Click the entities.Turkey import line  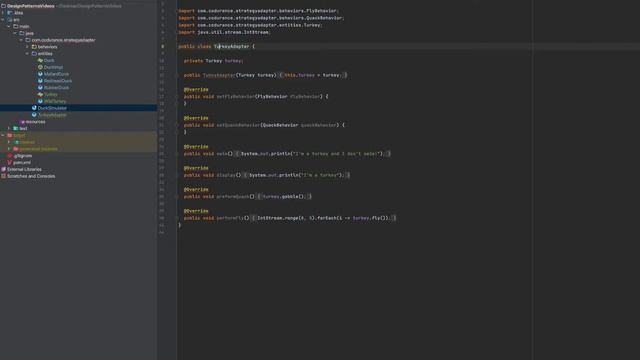coord(250,25)
